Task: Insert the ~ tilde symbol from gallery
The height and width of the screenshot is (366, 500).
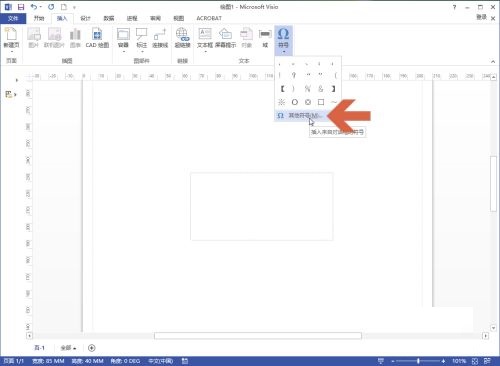Action: [334, 102]
